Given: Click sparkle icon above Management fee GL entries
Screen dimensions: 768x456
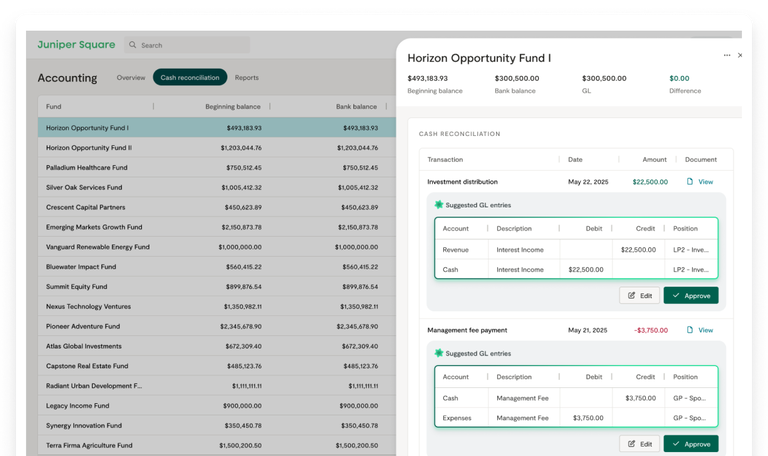Looking at the screenshot, I should (438, 353).
